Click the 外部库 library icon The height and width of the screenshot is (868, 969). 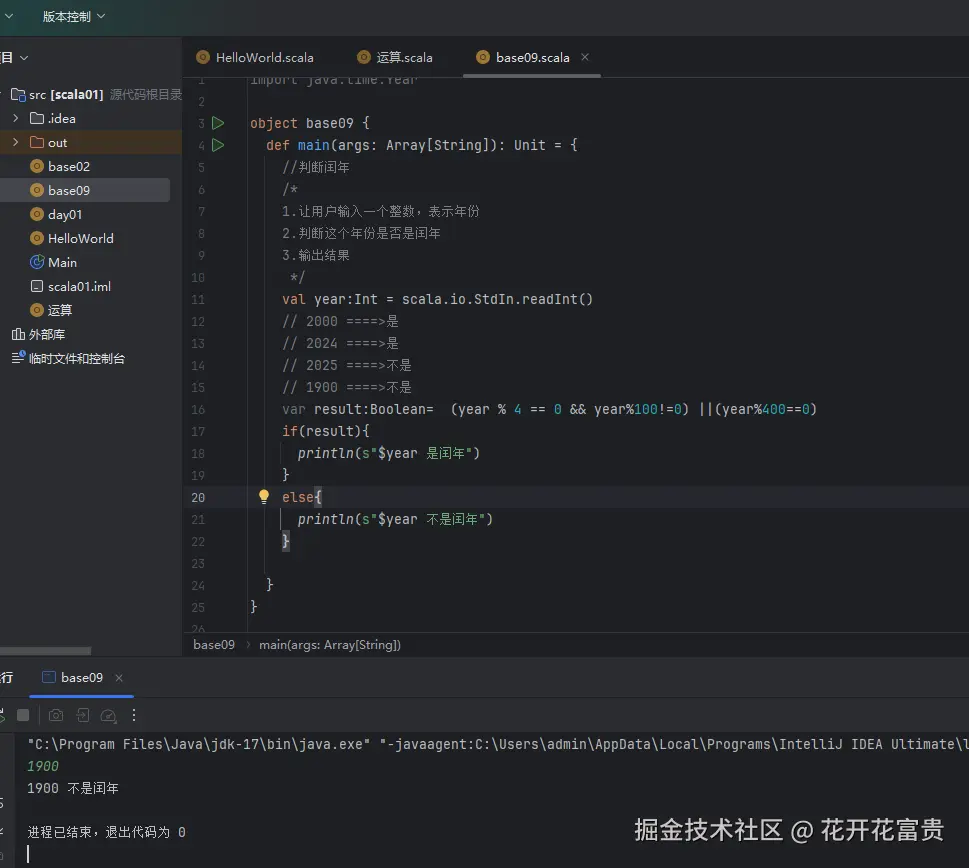(x=18, y=334)
